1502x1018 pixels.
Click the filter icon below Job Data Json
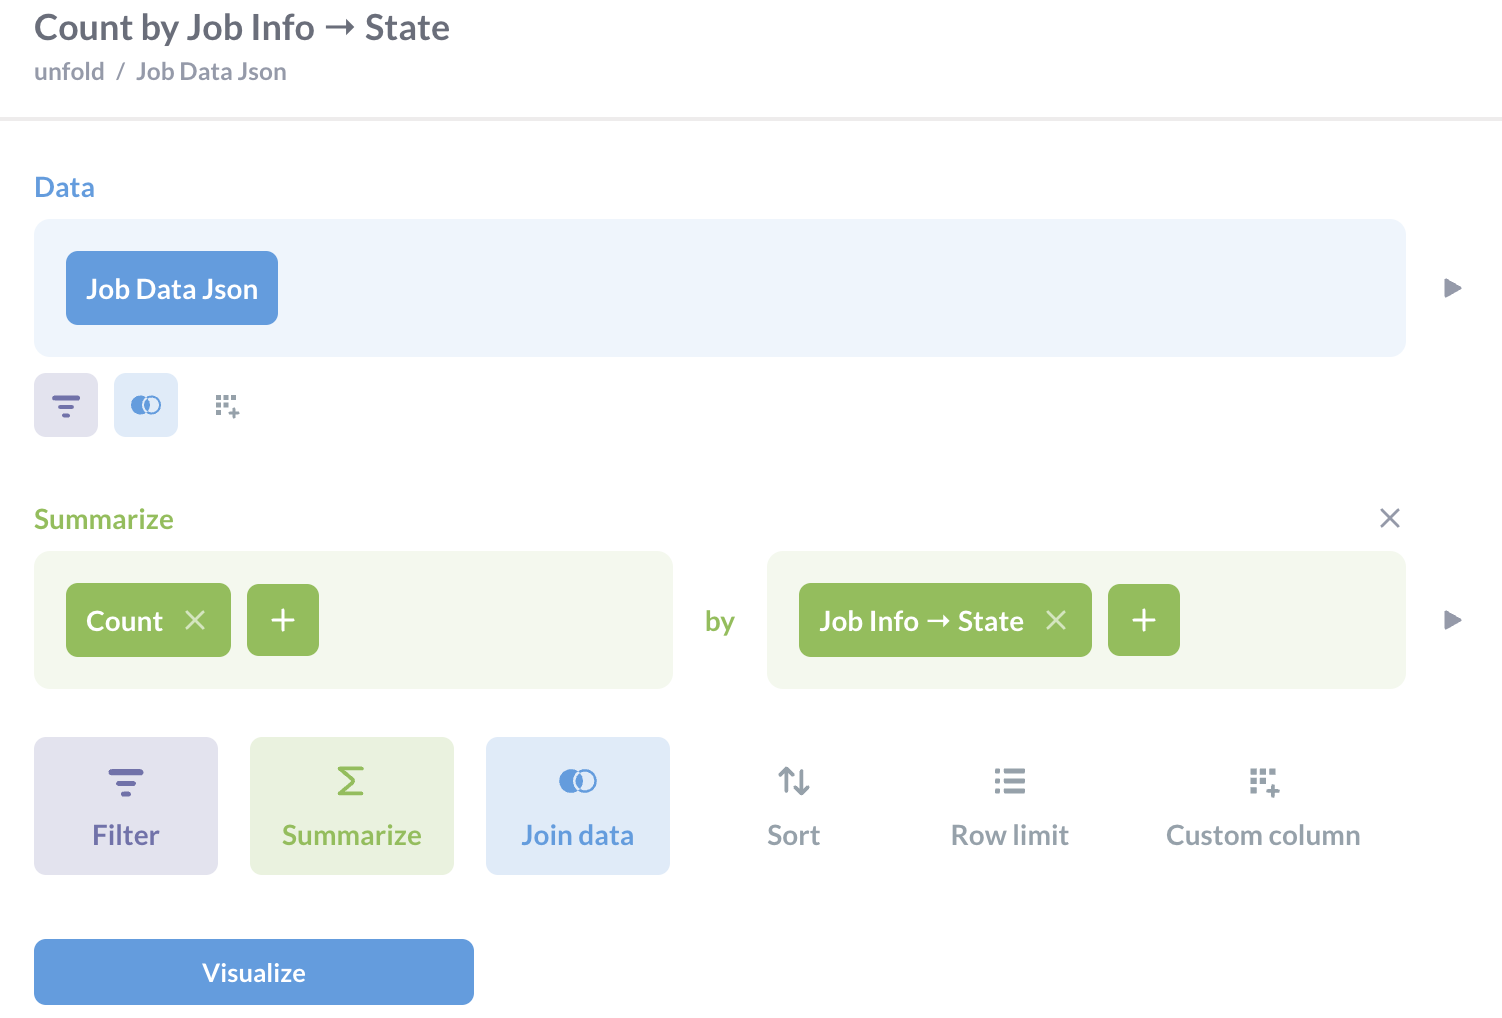click(x=65, y=405)
